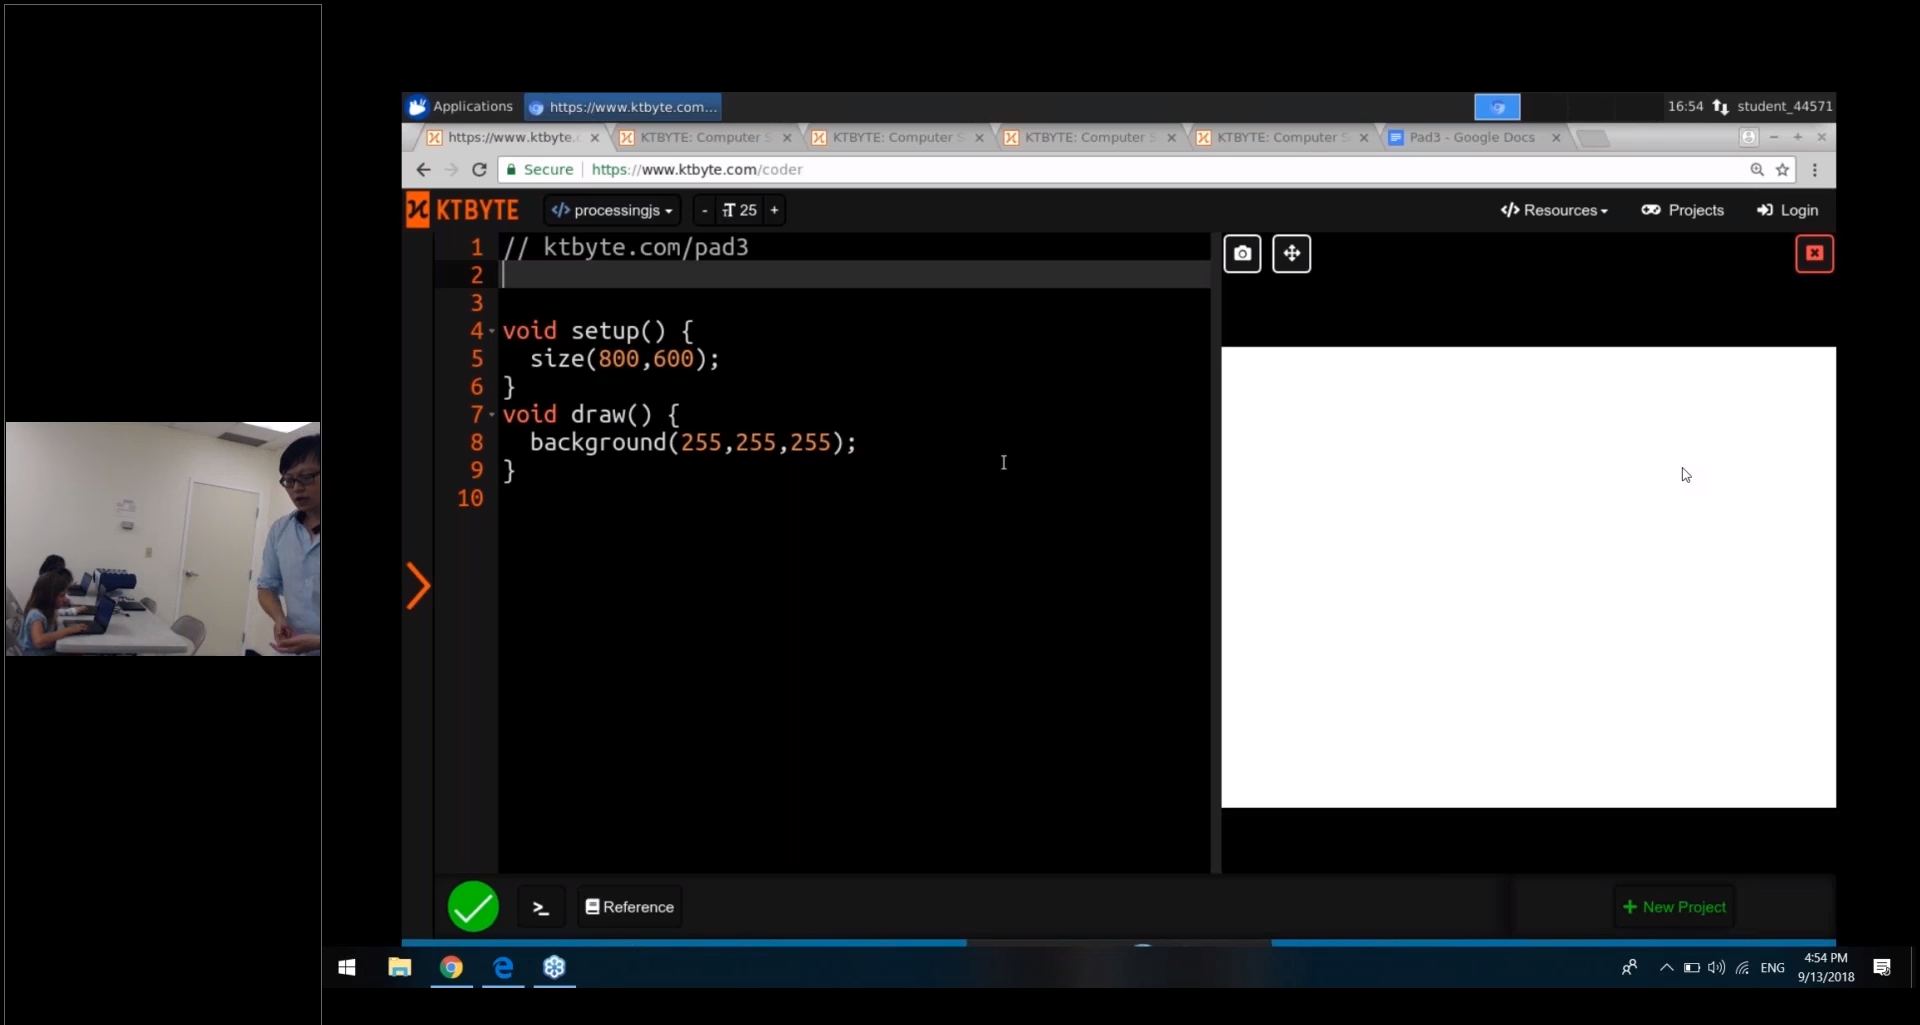This screenshot has width=1920, height=1025.
Task: Go back in browser
Action: 423,170
